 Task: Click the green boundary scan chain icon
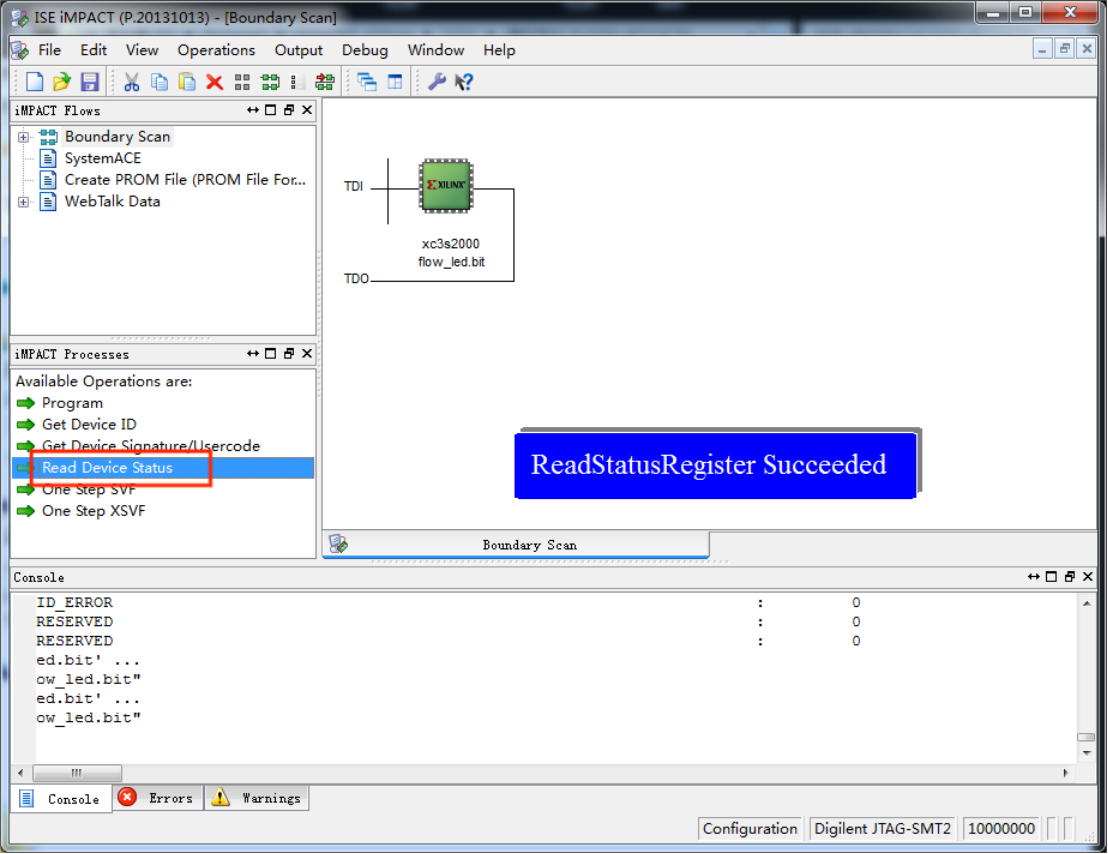point(270,82)
